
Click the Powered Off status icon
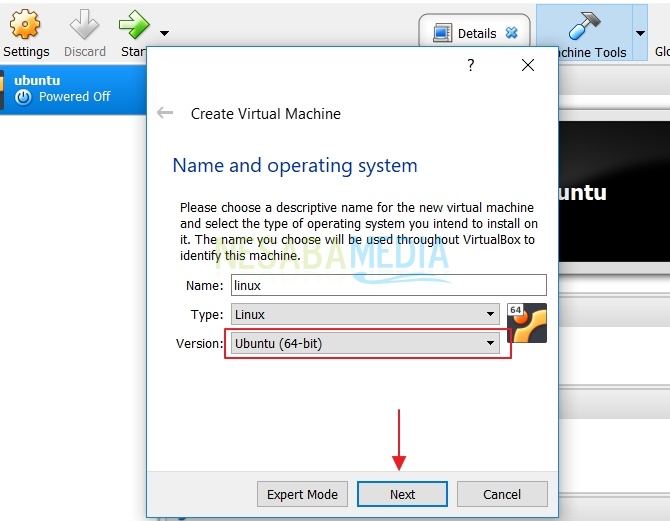coord(23,97)
